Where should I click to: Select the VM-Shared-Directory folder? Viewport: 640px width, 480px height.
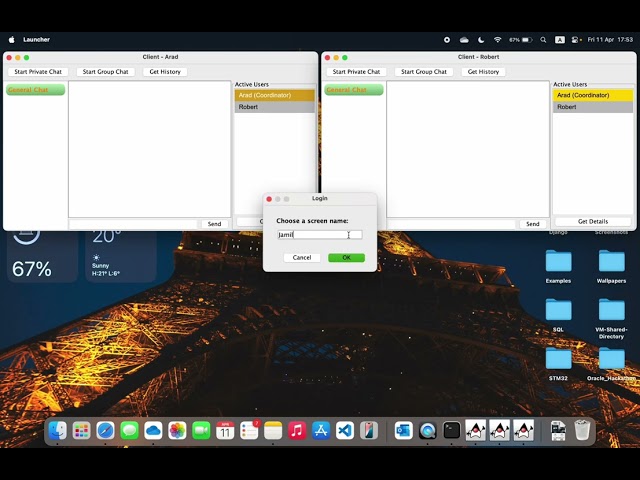point(611,319)
